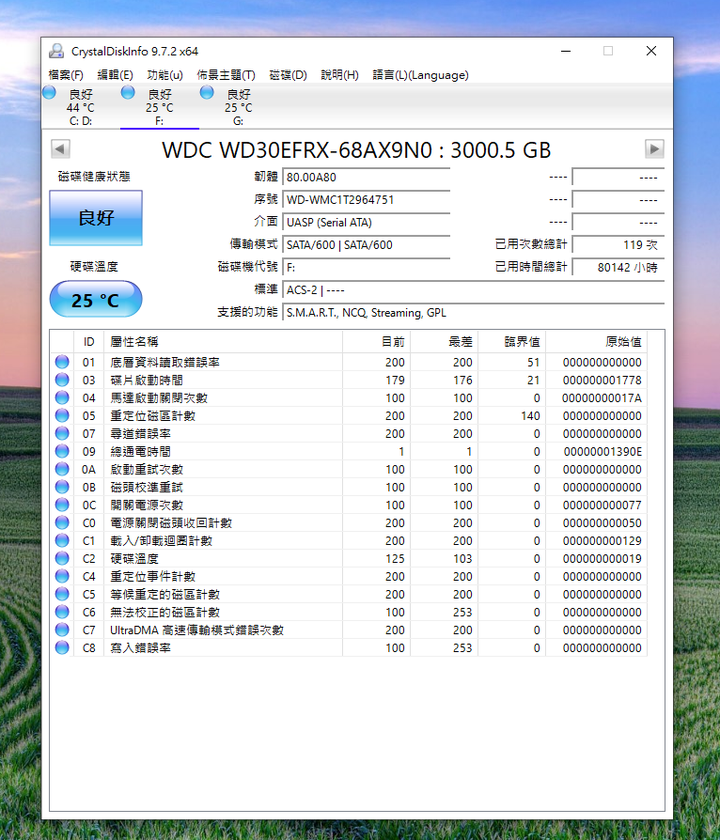Open the 檔案(F) menu
This screenshot has height=840, width=720.
click(66, 75)
